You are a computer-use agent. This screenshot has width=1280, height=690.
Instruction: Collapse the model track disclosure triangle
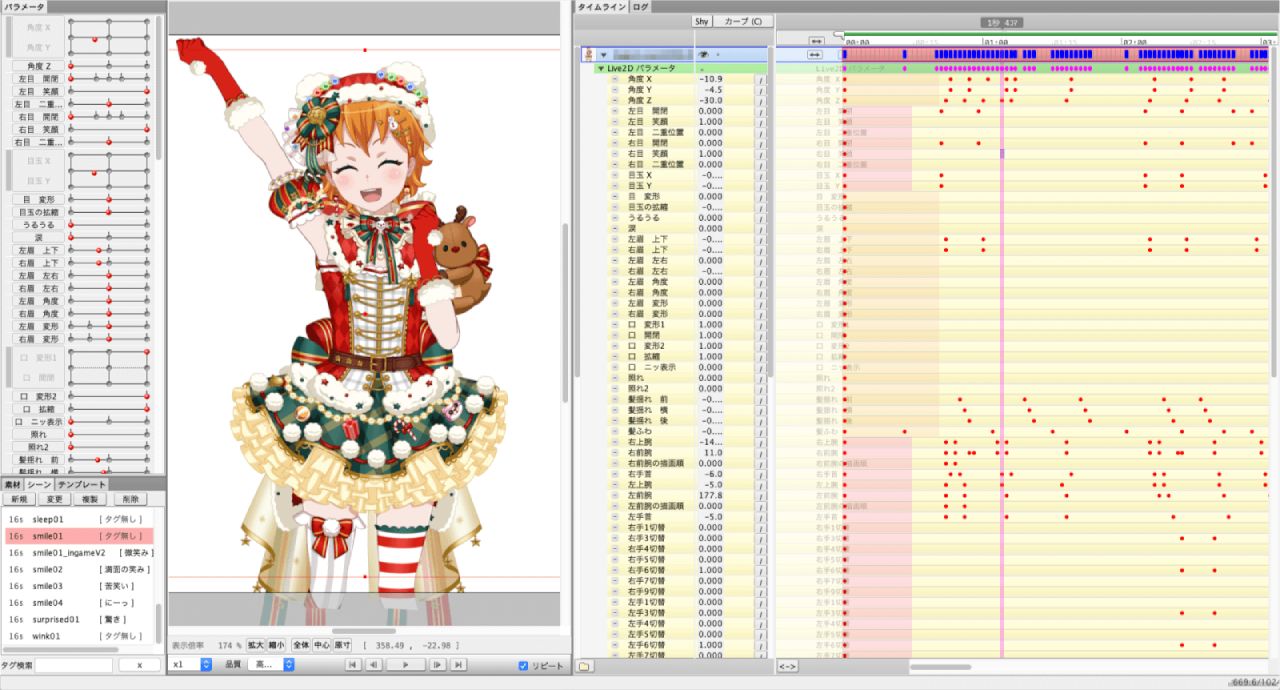[603, 54]
